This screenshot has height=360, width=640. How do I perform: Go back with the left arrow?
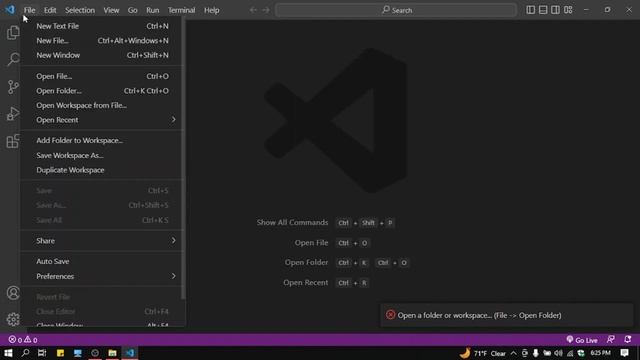tap(253, 10)
